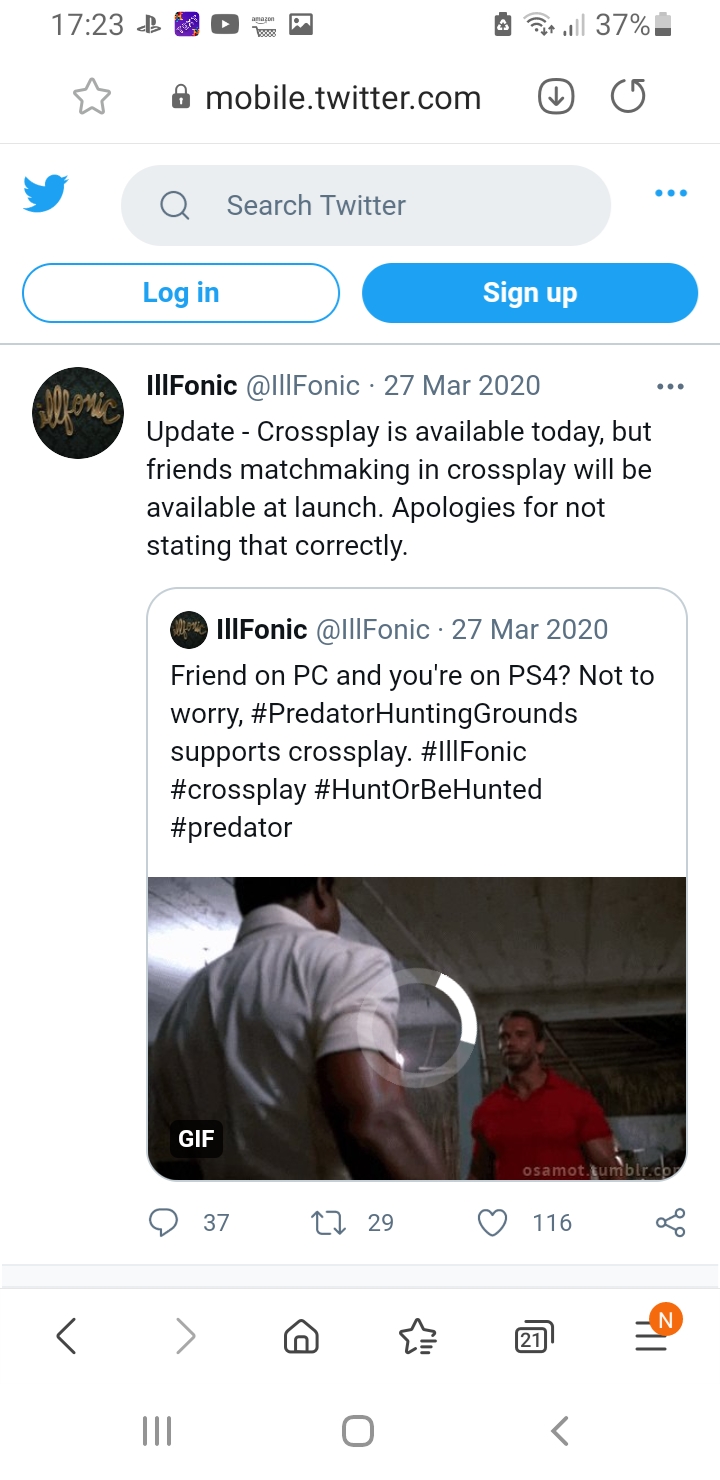Focus the Search Twitter field
The width and height of the screenshot is (720, 1480).
click(x=365, y=205)
